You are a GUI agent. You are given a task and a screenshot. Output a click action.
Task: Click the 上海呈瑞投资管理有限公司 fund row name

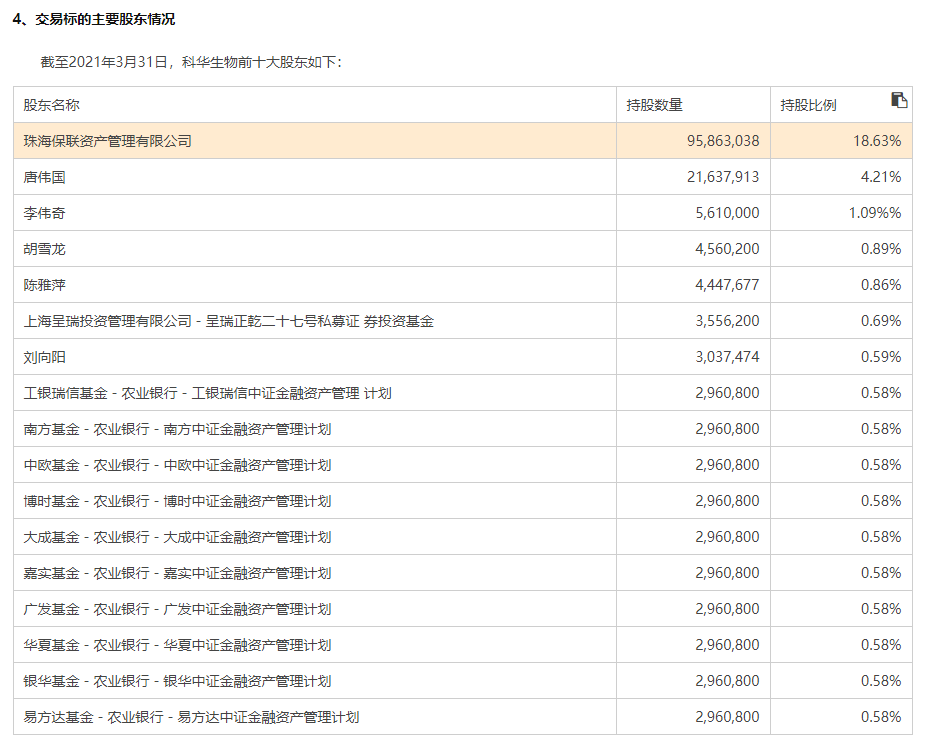coord(229,321)
